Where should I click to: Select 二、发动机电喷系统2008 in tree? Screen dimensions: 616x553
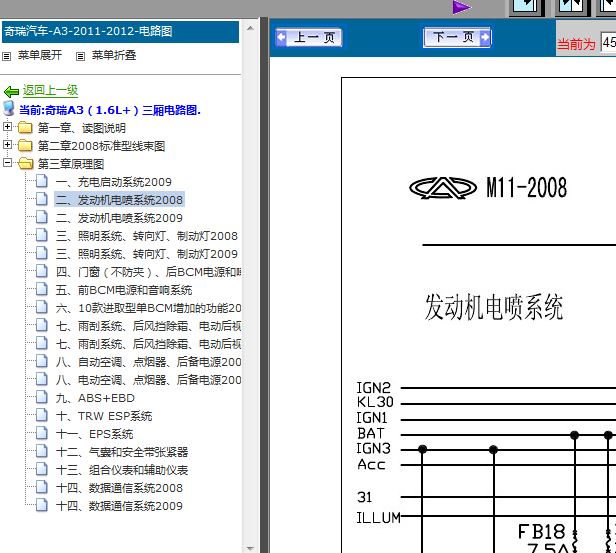pos(119,200)
